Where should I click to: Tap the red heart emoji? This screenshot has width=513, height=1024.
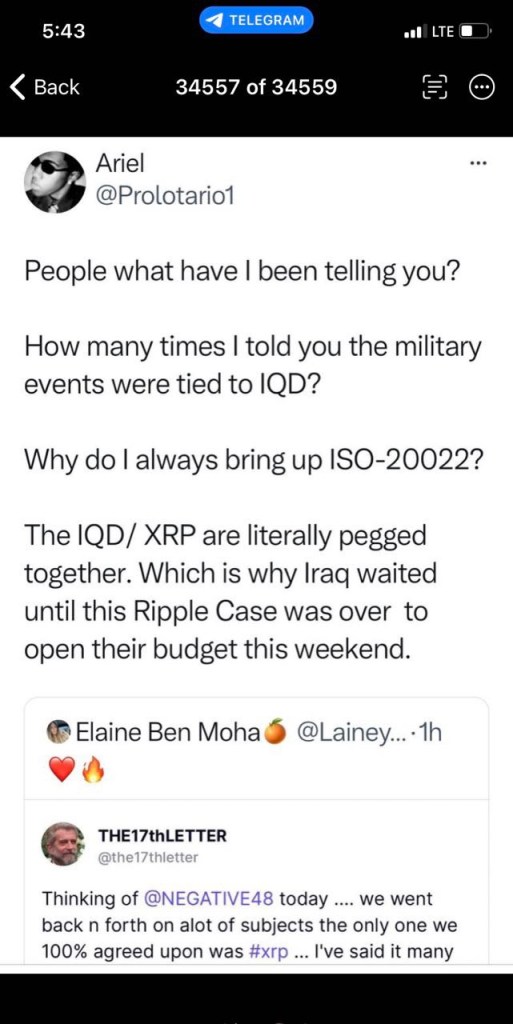point(62,772)
